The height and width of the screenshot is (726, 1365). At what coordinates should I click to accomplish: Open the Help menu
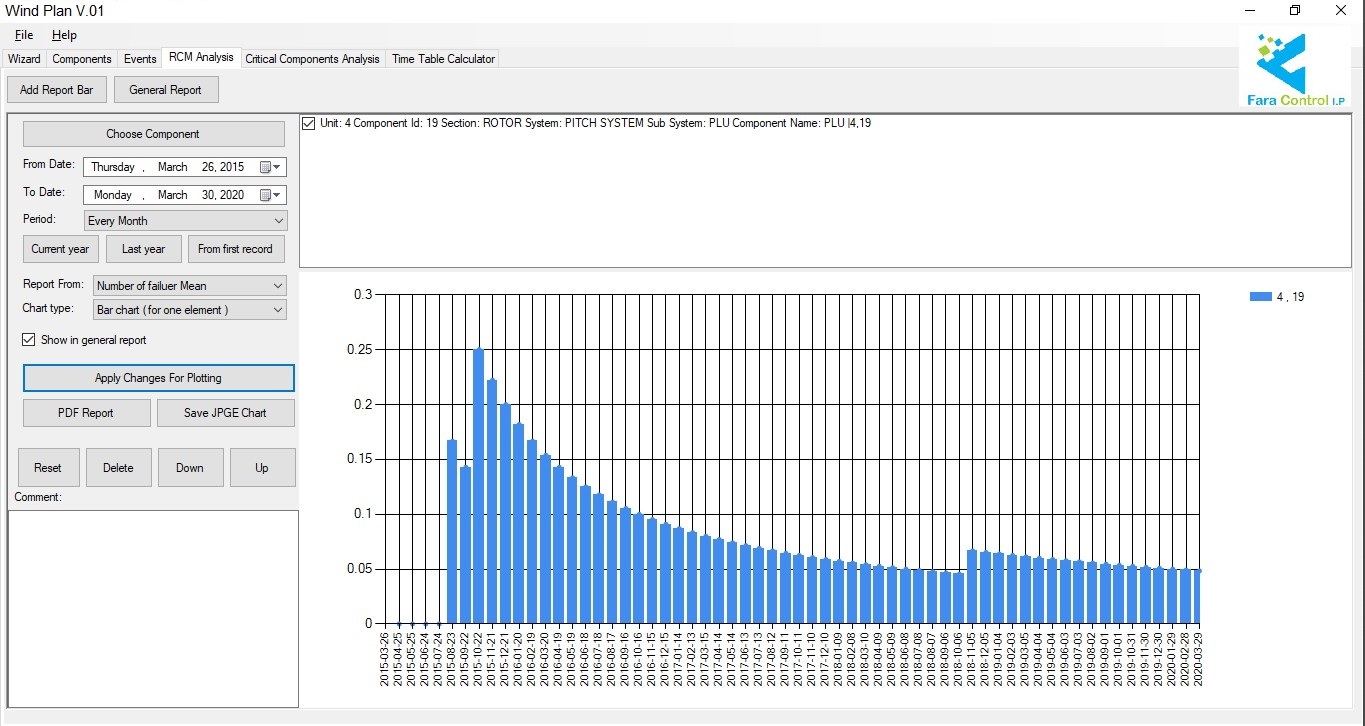pos(64,35)
